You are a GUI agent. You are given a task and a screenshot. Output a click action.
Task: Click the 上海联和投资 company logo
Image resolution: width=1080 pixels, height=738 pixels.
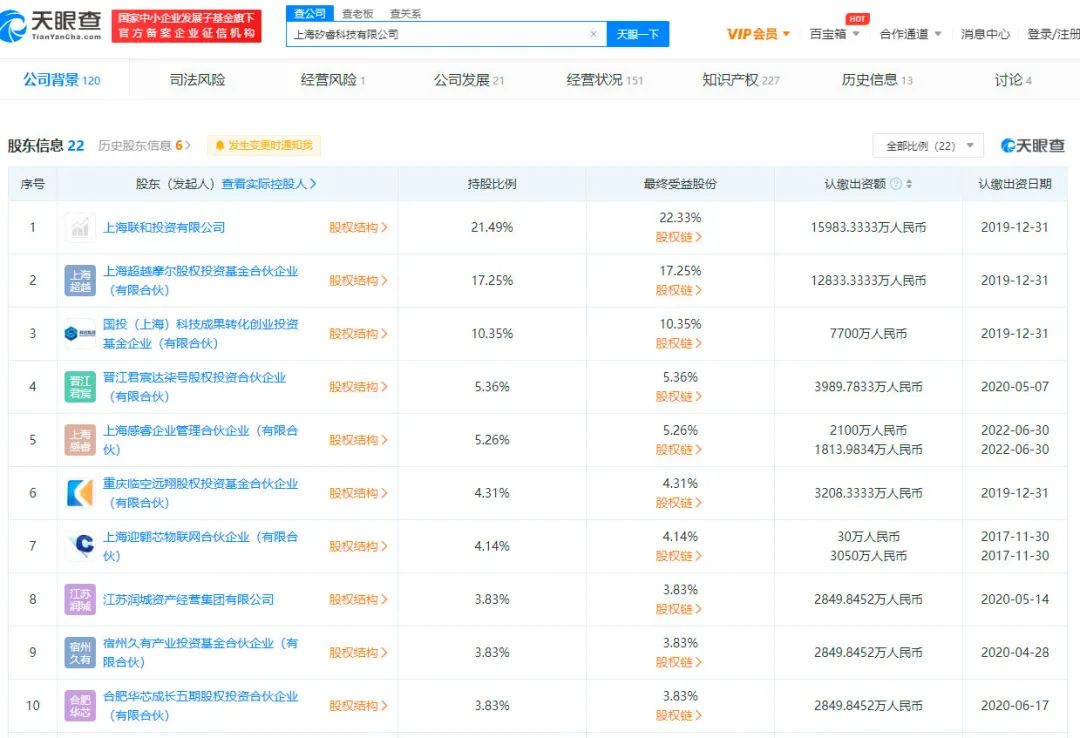click(x=80, y=227)
